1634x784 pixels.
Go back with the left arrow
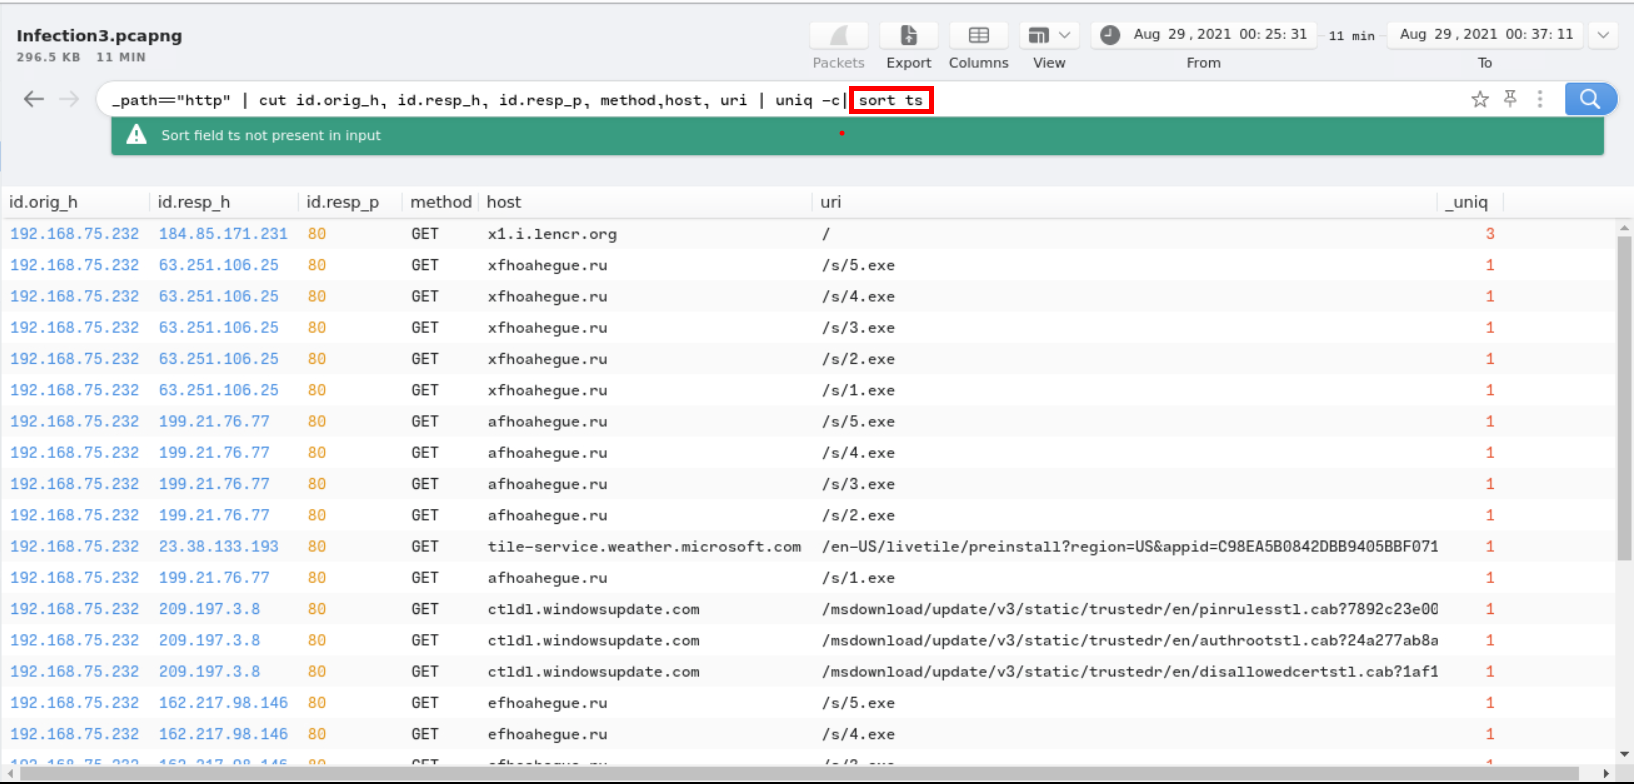tap(34, 99)
